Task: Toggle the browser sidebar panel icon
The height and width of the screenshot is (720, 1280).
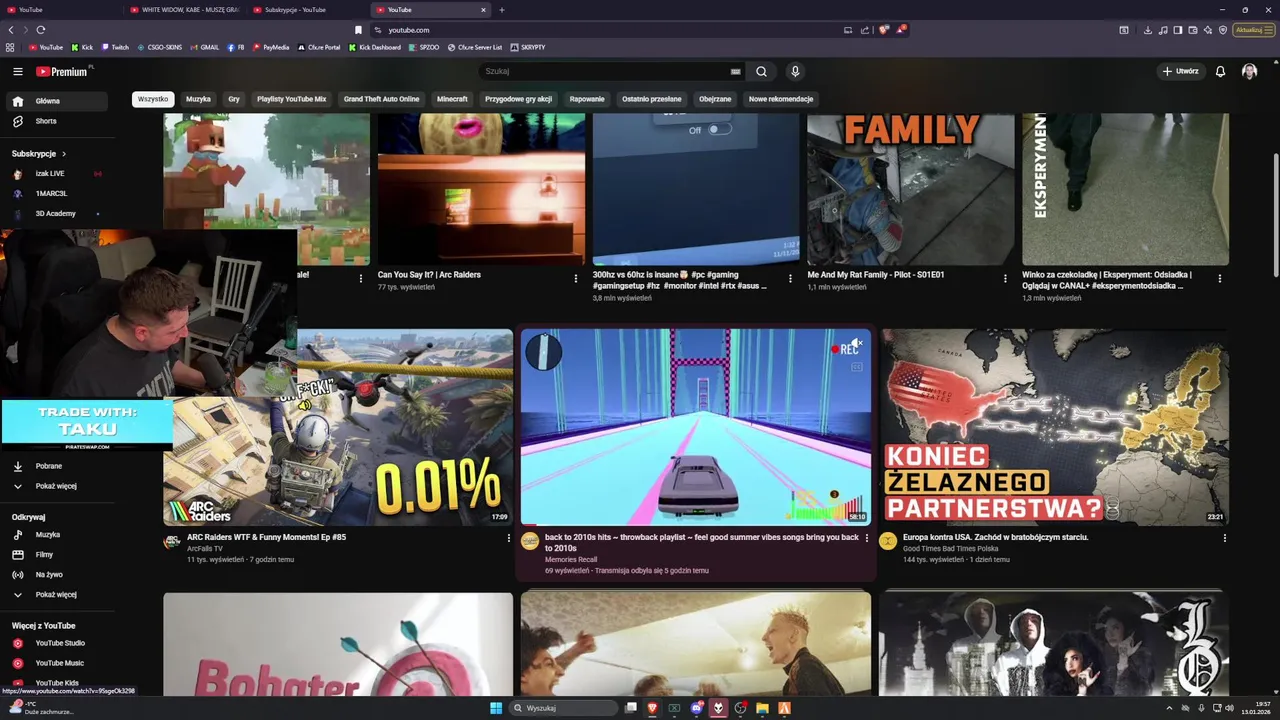Action: pos(1178,30)
